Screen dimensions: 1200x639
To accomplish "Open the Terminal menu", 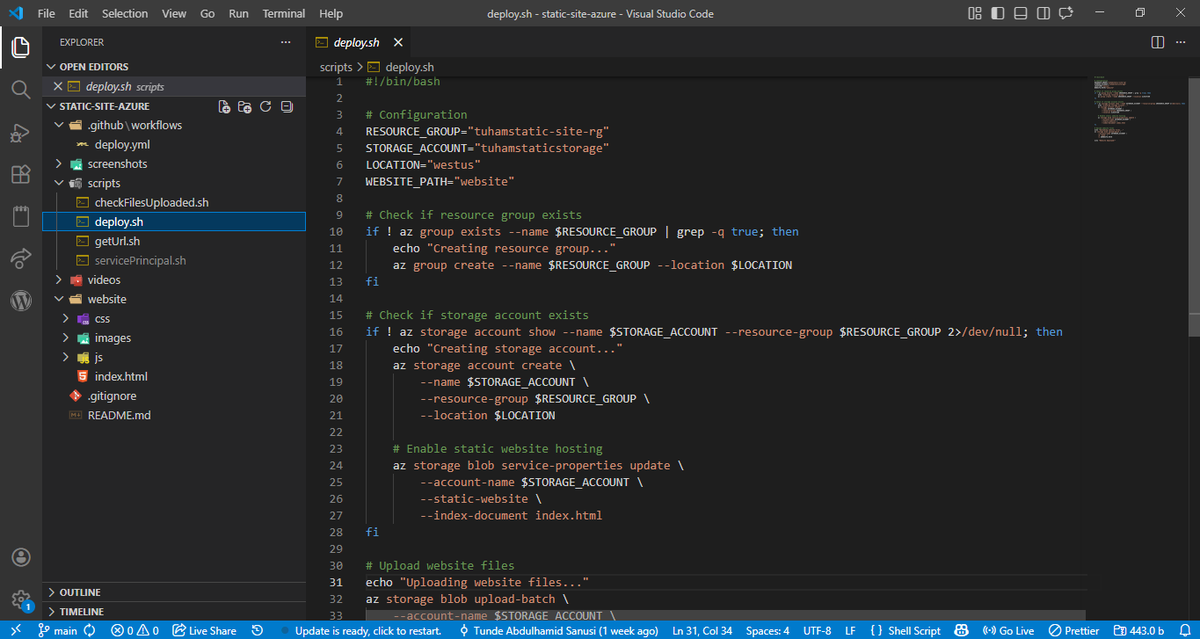I will (284, 13).
